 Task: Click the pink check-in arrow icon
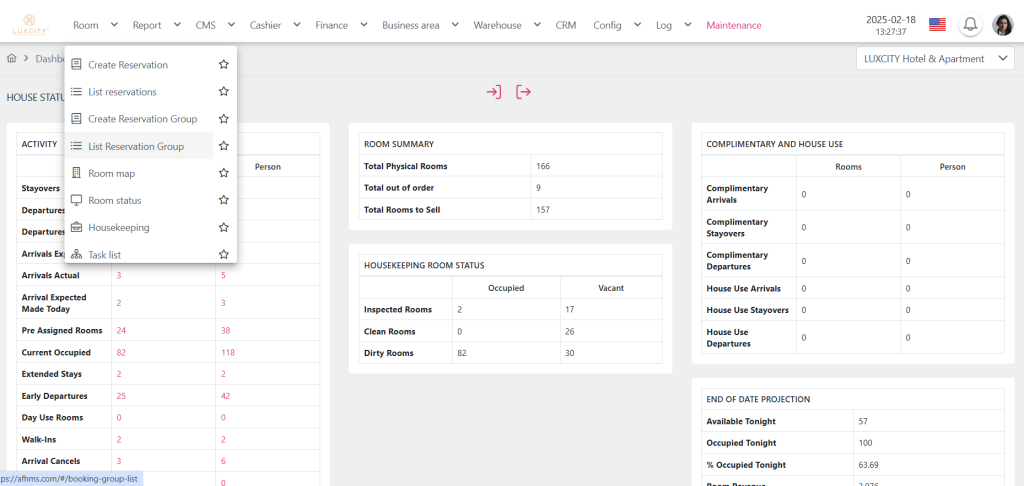(494, 92)
